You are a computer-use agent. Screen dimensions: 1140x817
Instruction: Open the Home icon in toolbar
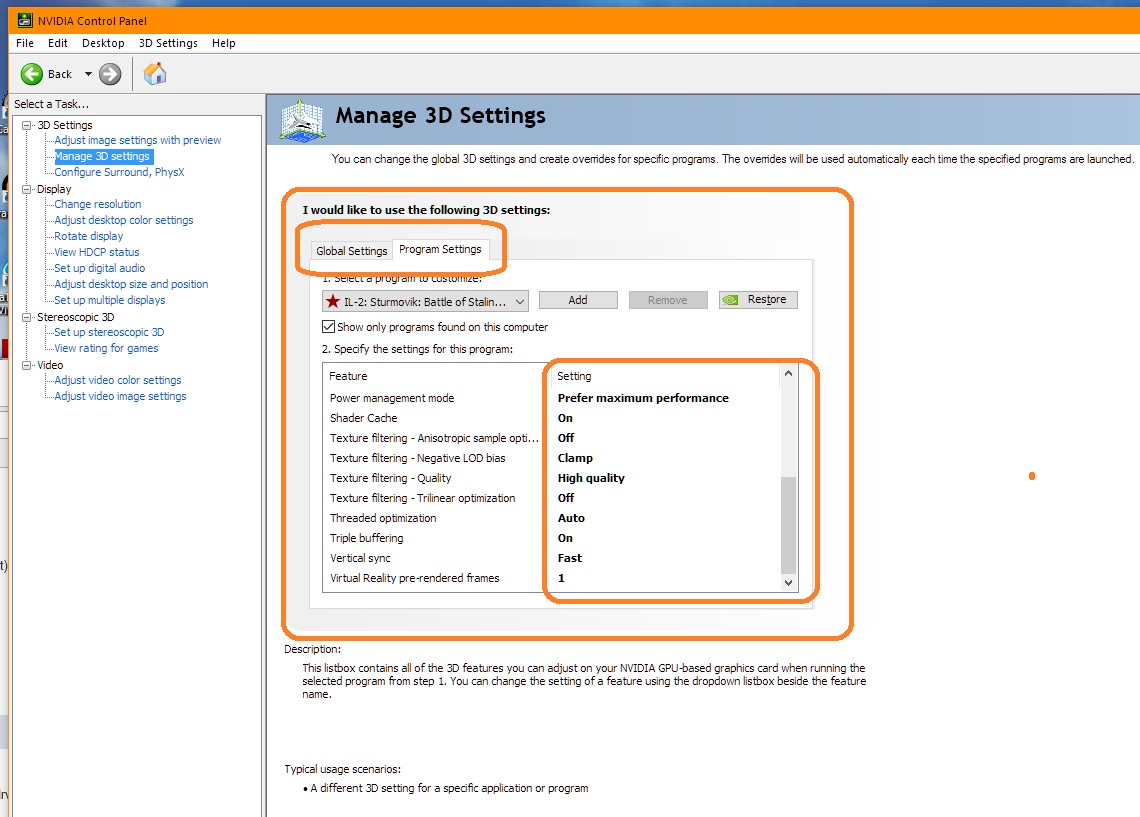[155, 73]
